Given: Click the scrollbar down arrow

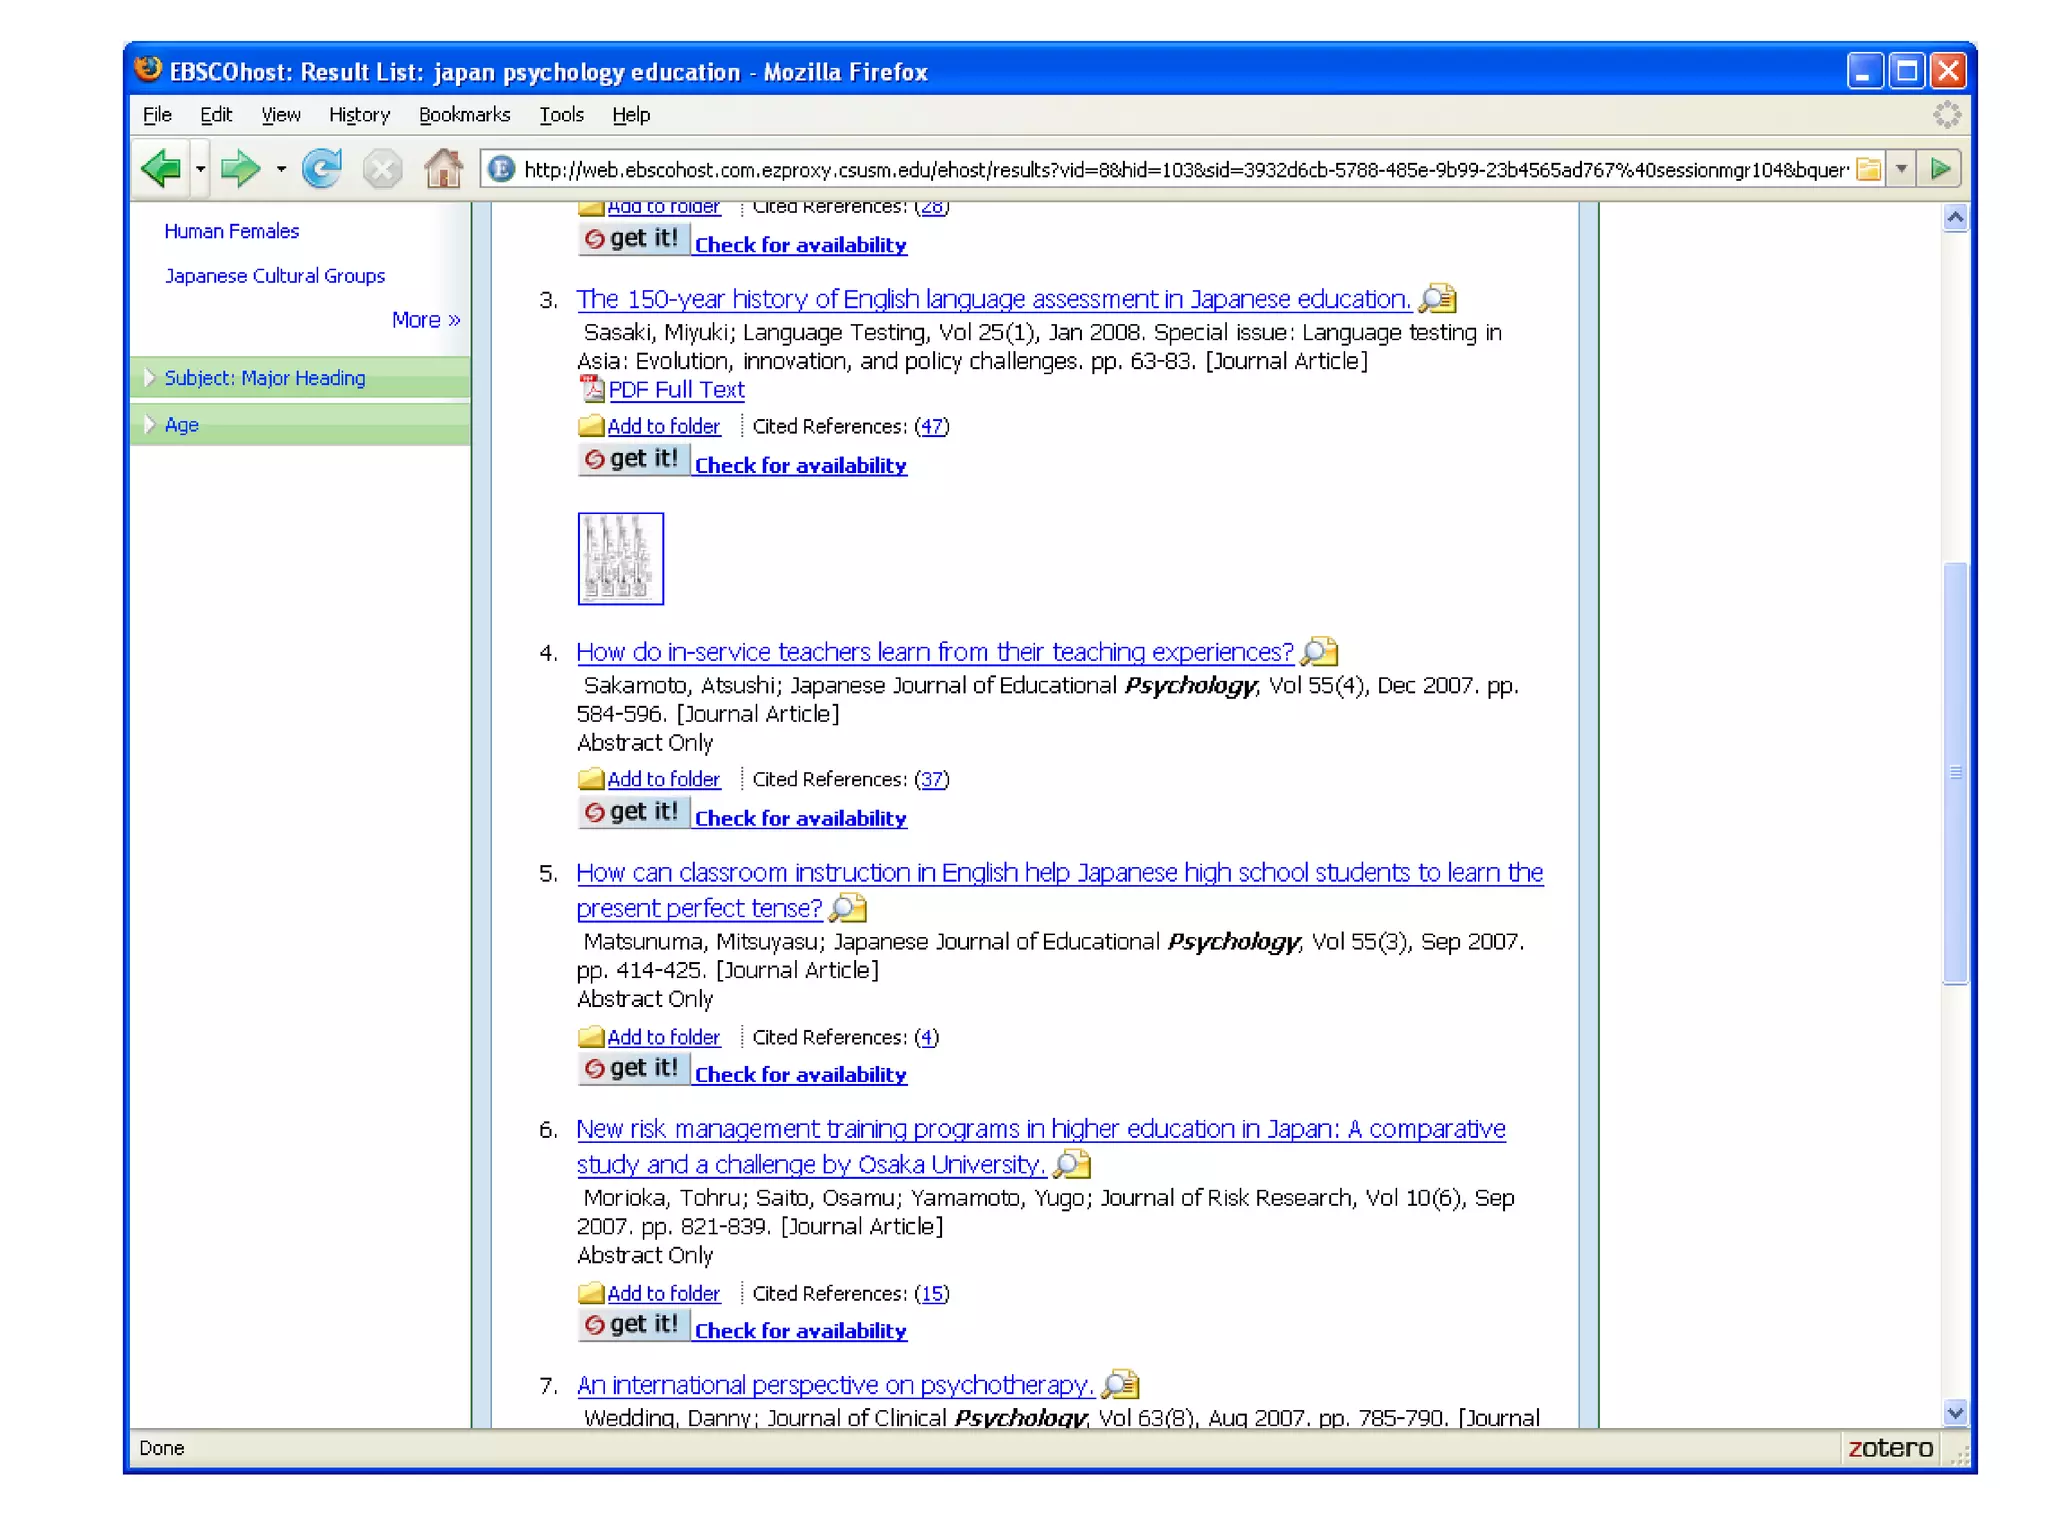Looking at the screenshot, I should pyautogui.click(x=1955, y=1412).
